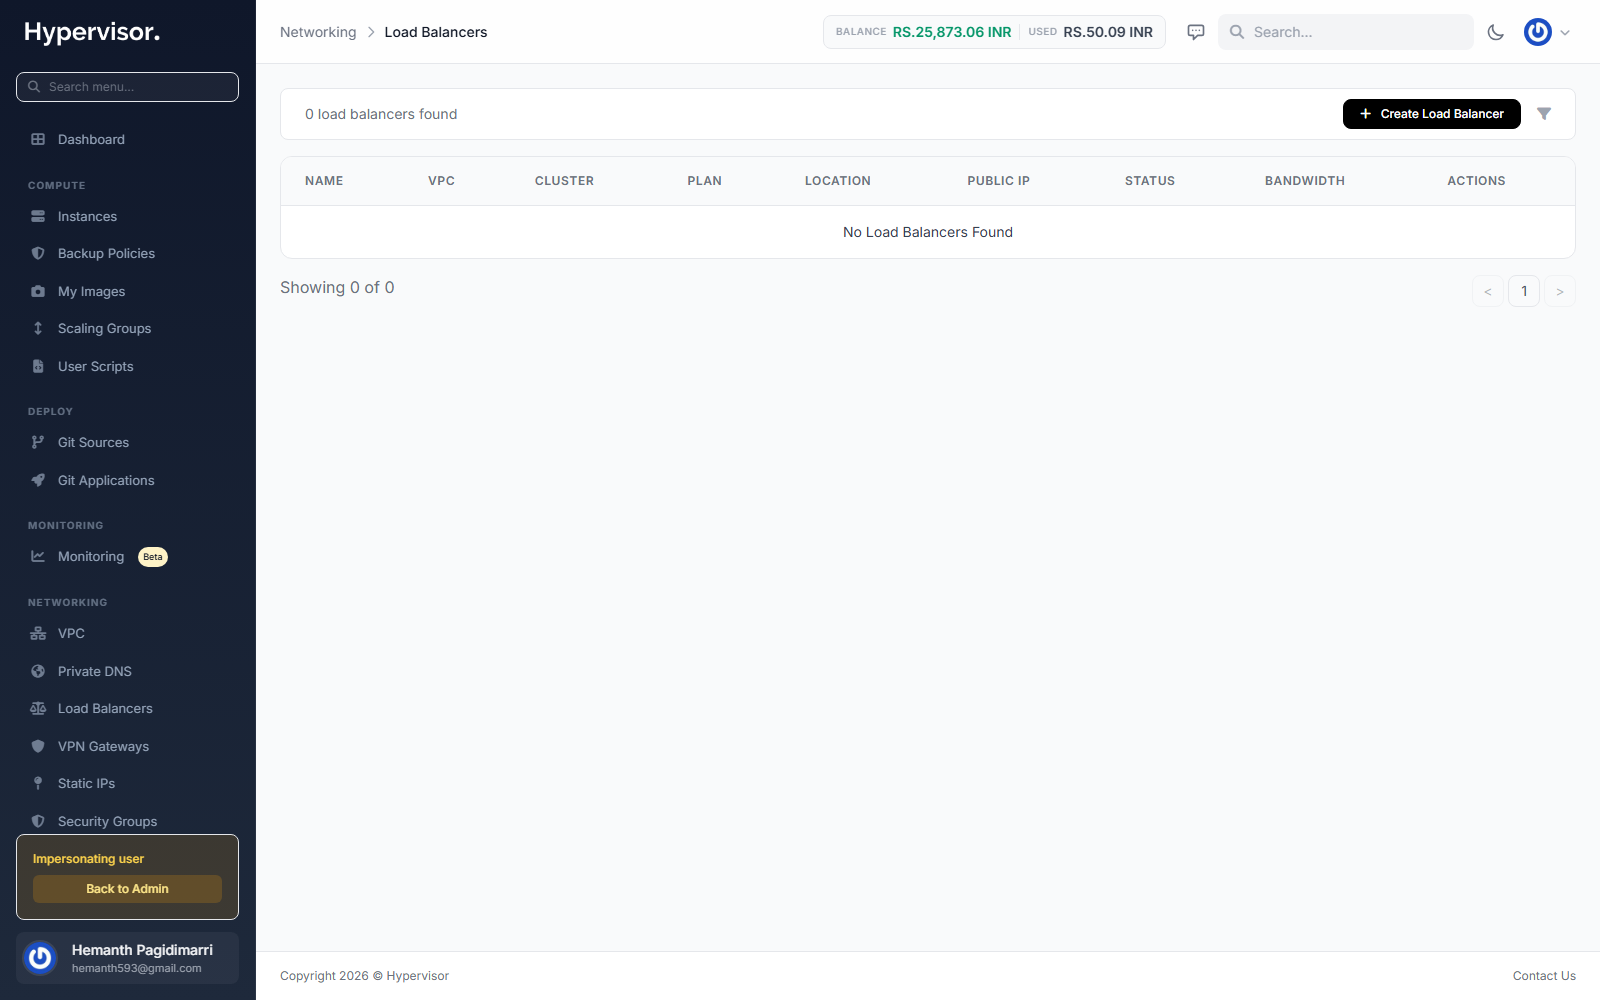Click the BANDWIDTH column header
Screen dimensions: 1600x1000
[1305, 181]
